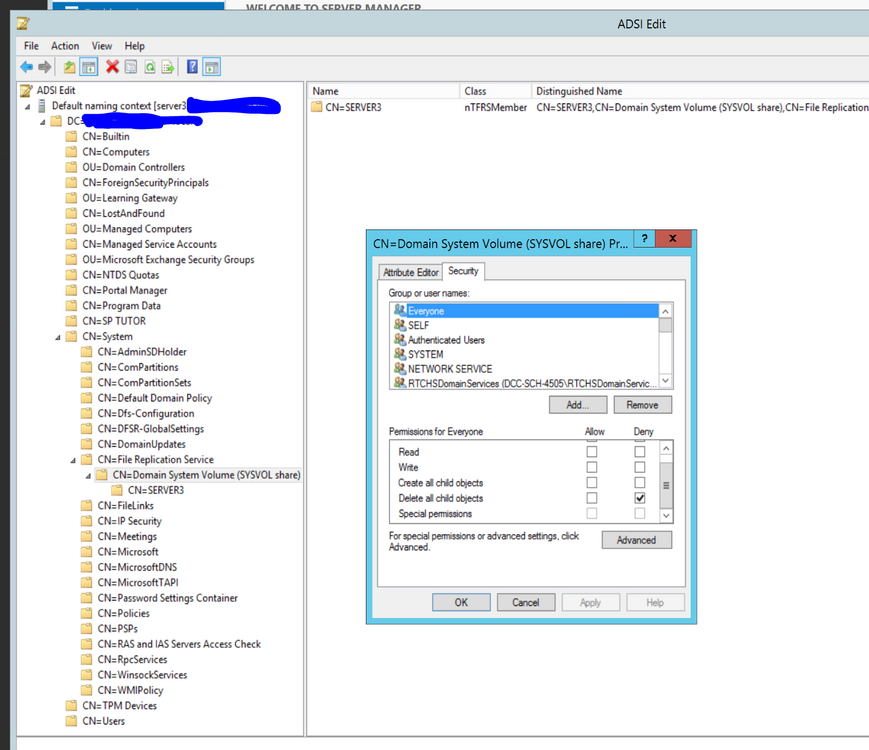
Task: Click the SYSTEM principal icon
Action: click(x=400, y=354)
